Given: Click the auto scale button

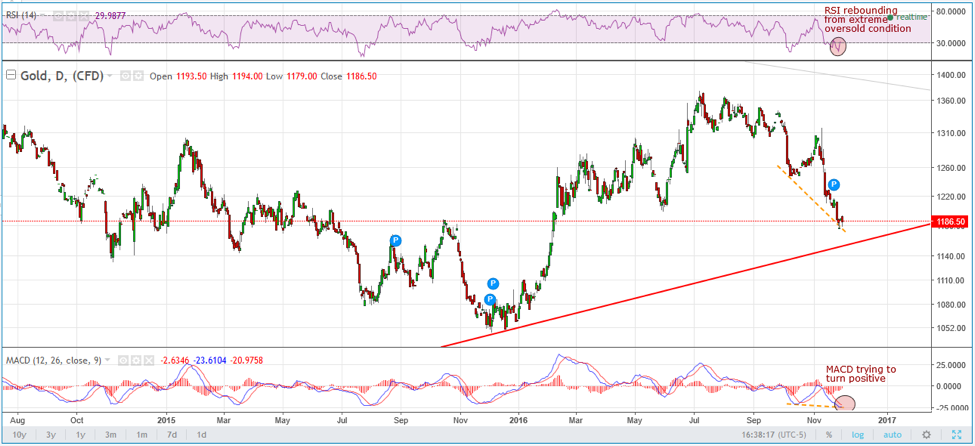Looking at the screenshot, I should click(x=892, y=435).
